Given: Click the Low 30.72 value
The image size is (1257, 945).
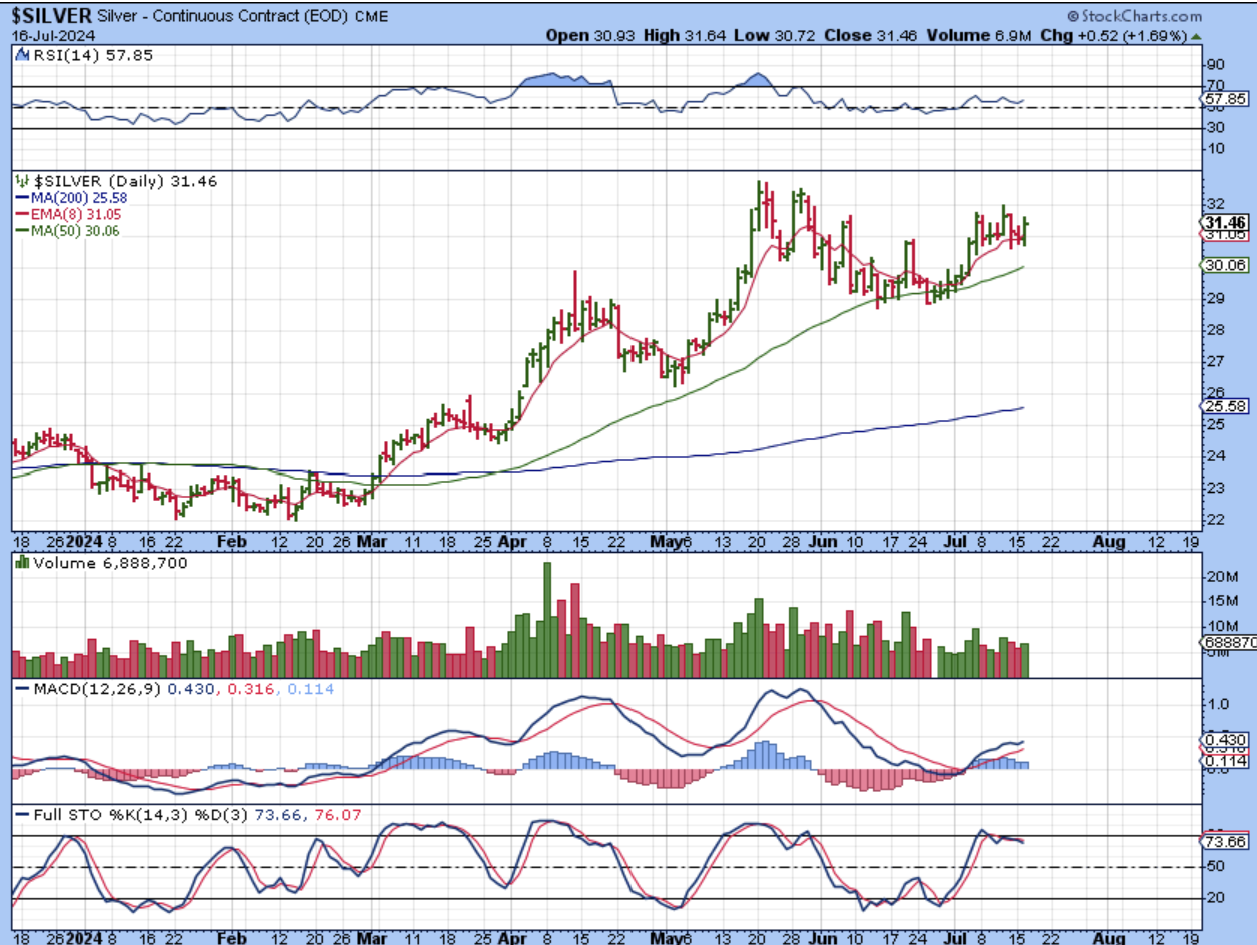Looking at the screenshot, I should [776, 35].
